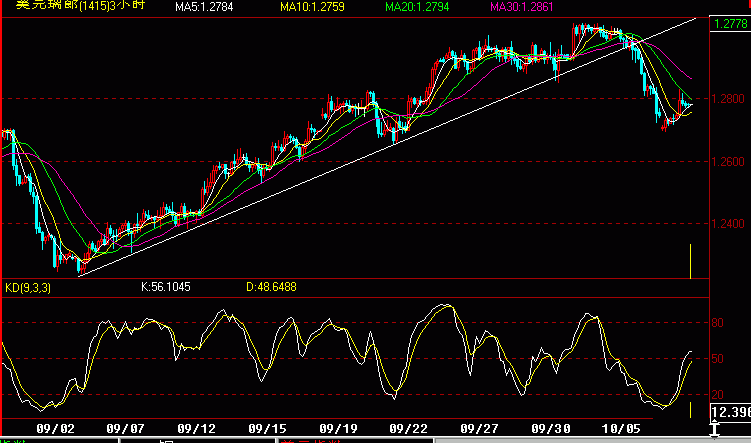Click the KD scale label 80

717,323
